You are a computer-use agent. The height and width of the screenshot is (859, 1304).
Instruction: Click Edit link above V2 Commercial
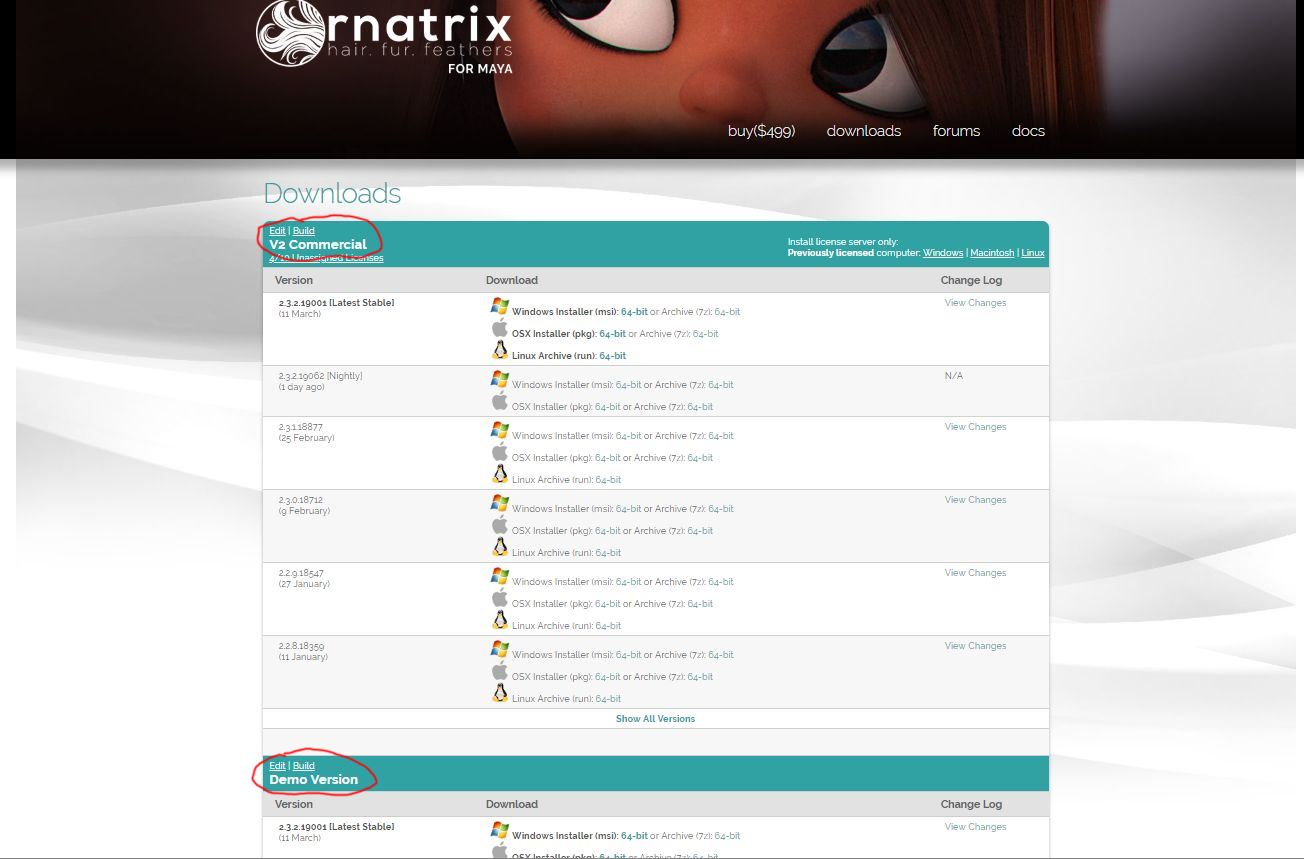coord(277,231)
